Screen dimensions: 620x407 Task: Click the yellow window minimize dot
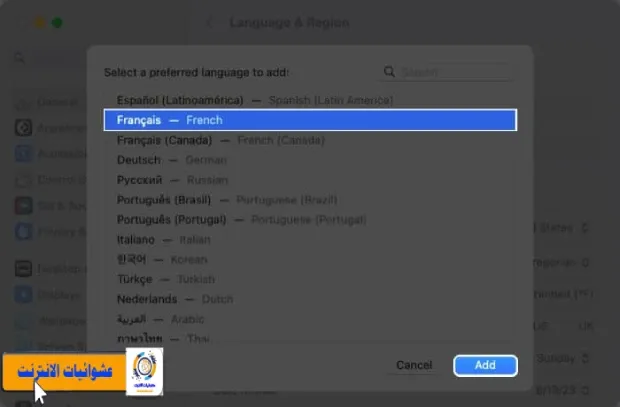click(x=40, y=23)
